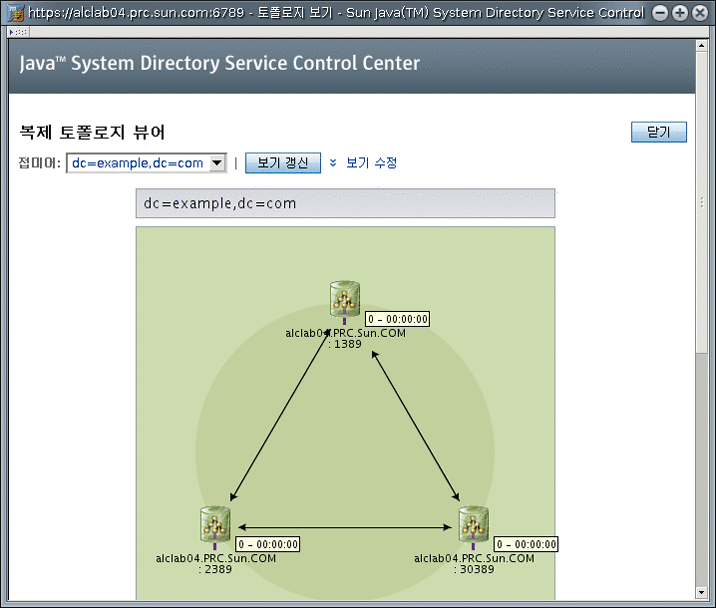716x608 pixels.
Task: Open the 보기 수정 link
Action: pyautogui.click(x=371, y=163)
